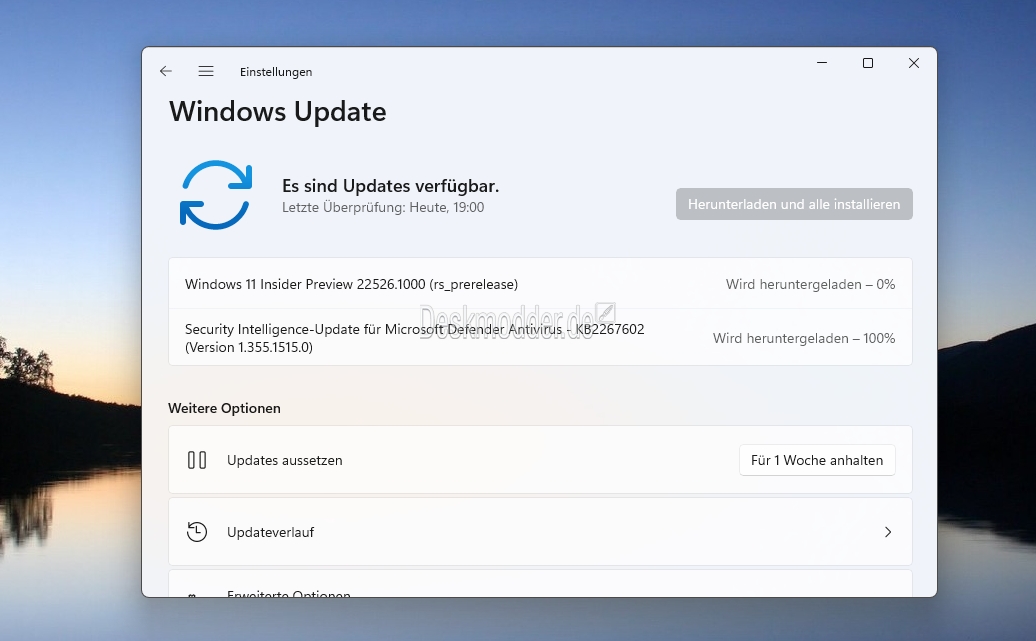Viewport: 1036px width, 641px height.
Task: Minimize the Einstellungen window
Action: pyautogui.click(x=822, y=63)
